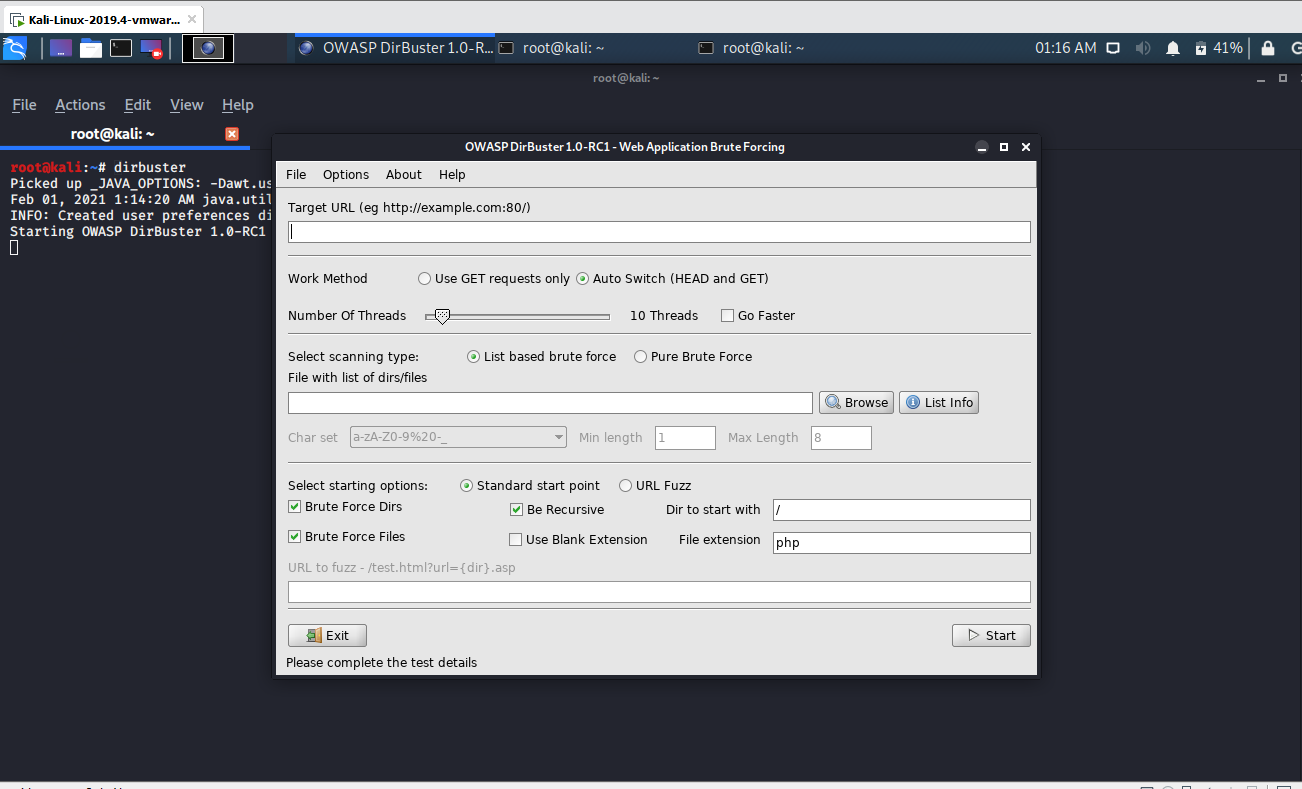Toggle the Be Recursive checkbox
The width and height of the screenshot is (1302, 789).
coord(517,510)
